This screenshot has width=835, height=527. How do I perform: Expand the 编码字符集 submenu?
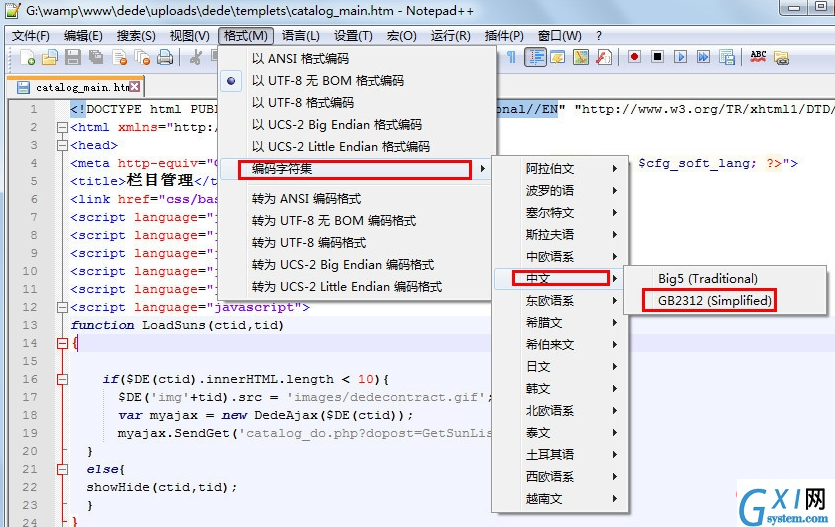point(356,169)
